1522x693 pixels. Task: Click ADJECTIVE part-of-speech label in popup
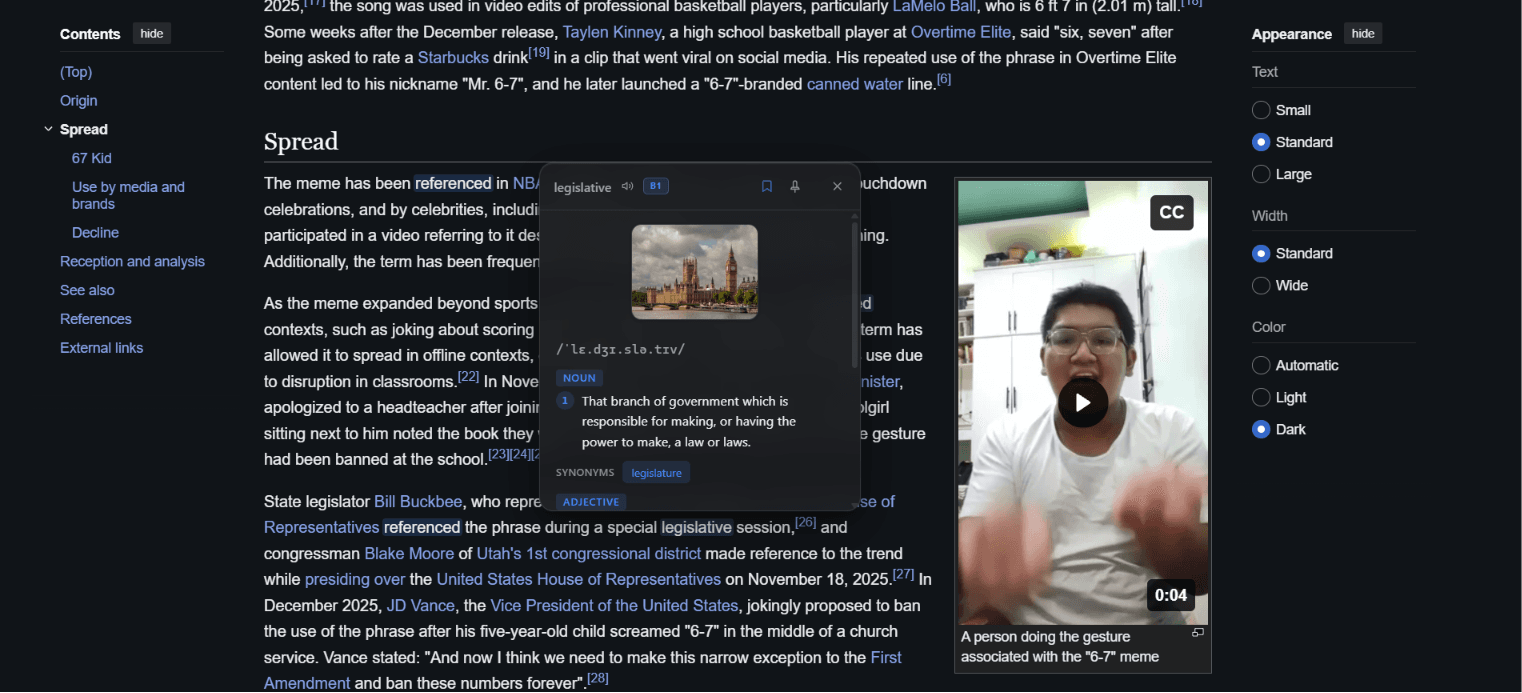tap(590, 502)
